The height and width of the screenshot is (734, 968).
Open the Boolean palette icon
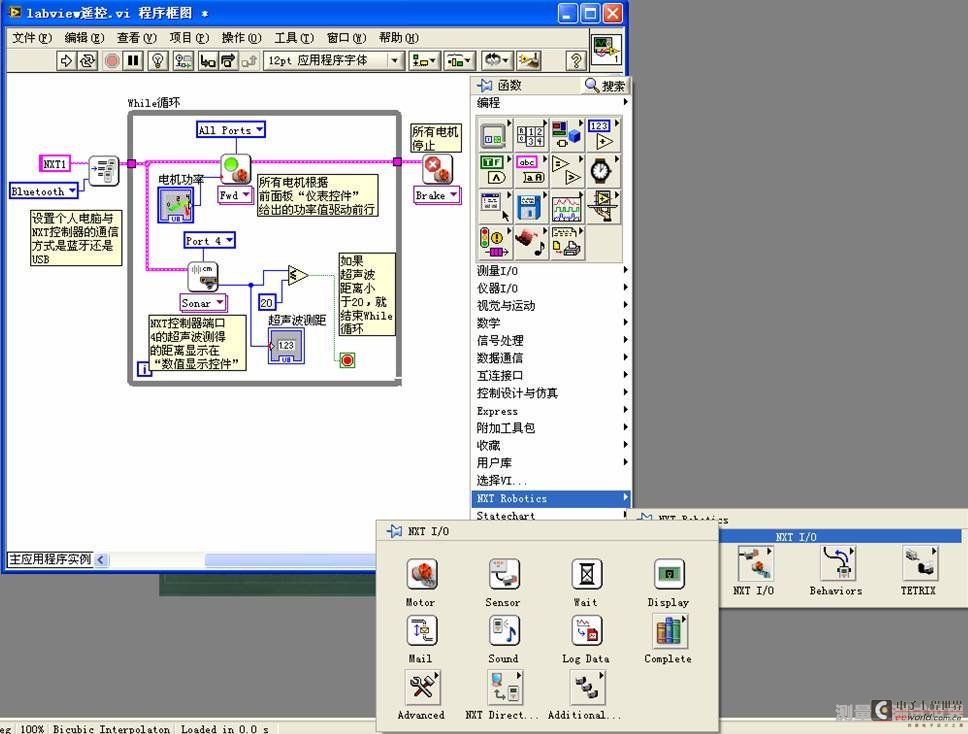[494, 170]
